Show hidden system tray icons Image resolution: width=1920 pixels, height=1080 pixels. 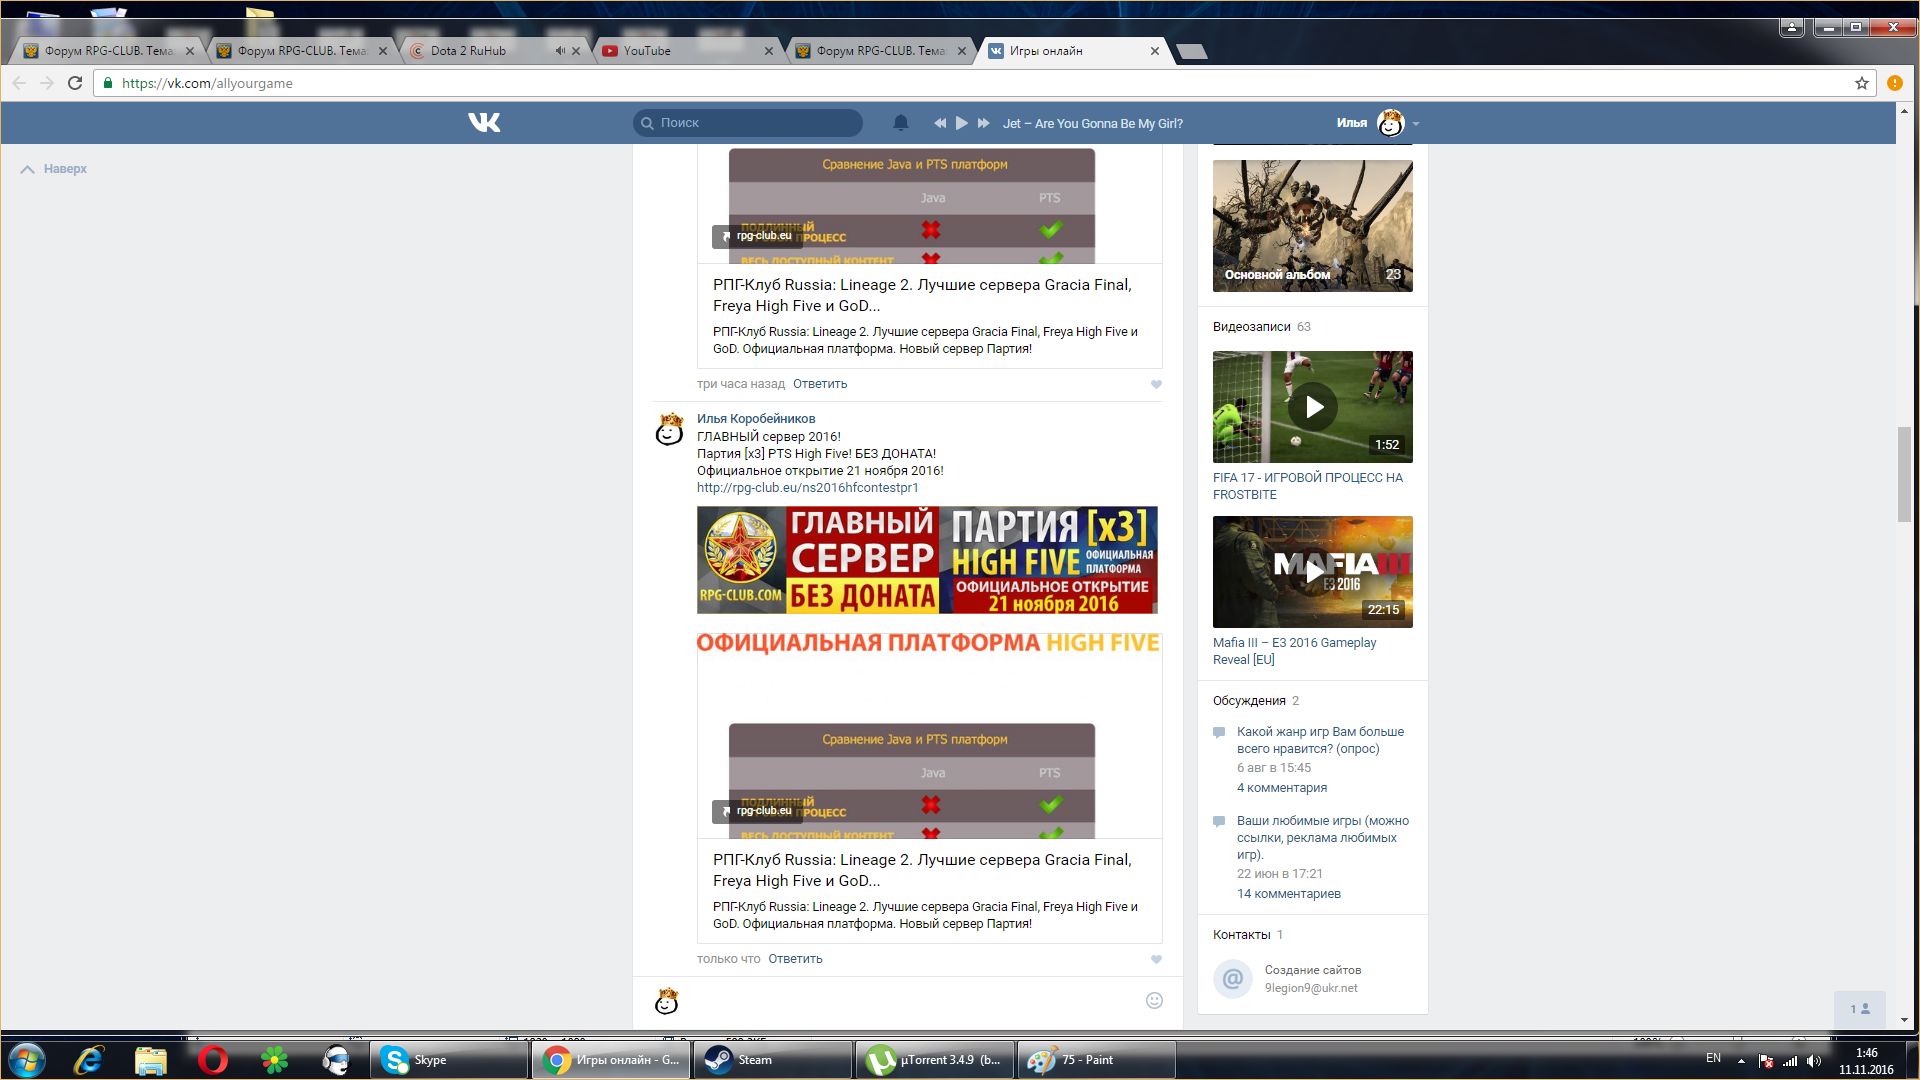pyautogui.click(x=1741, y=1061)
